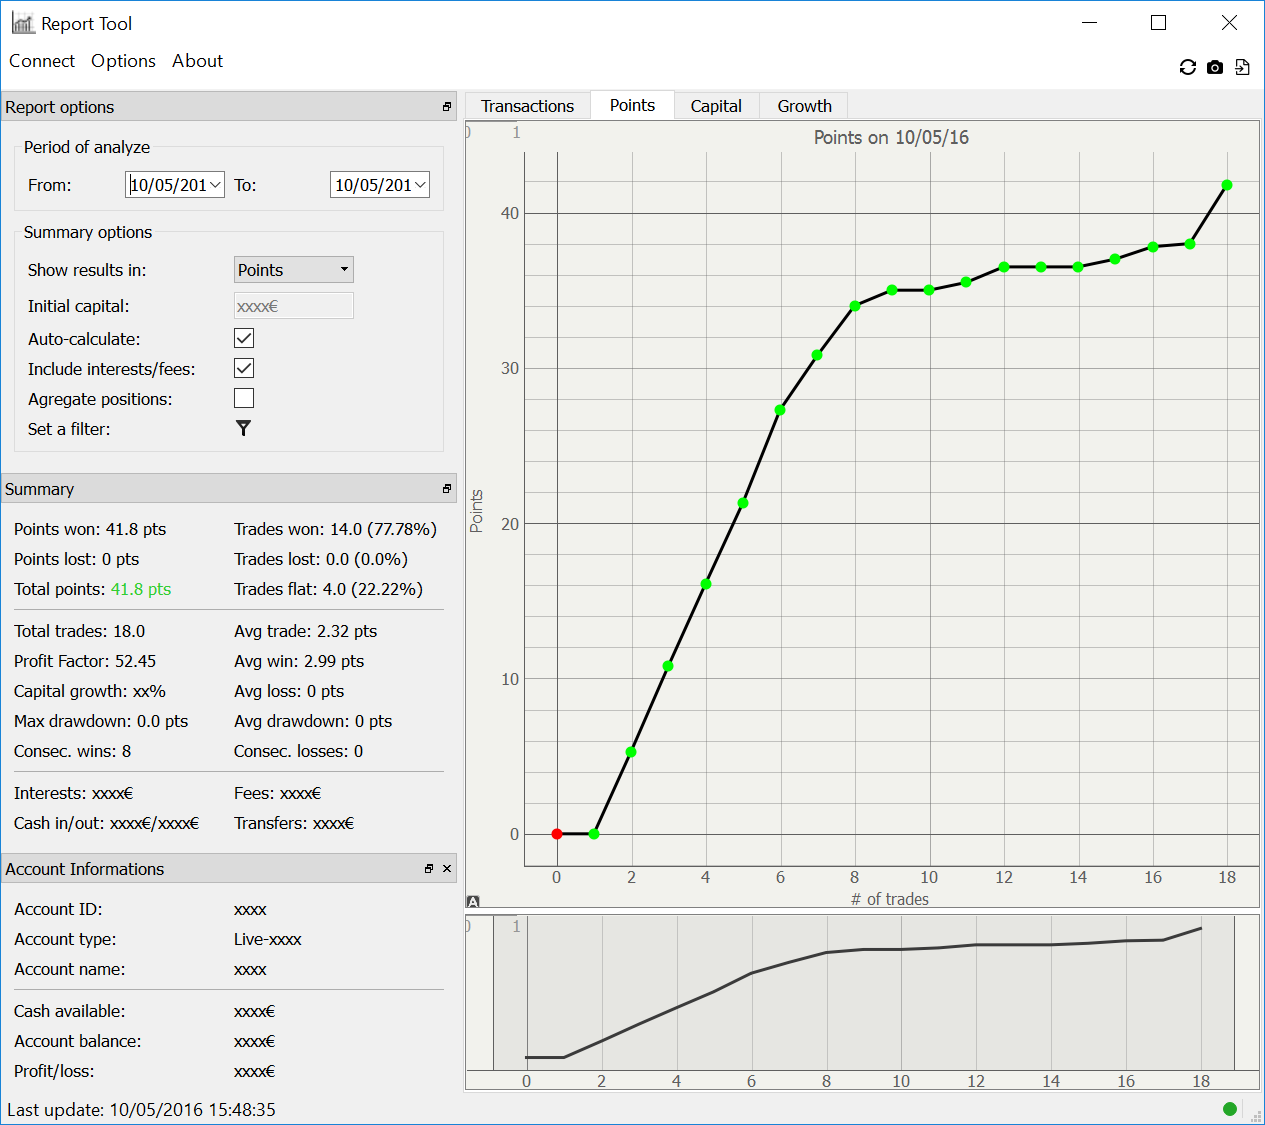The height and width of the screenshot is (1125, 1265).
Task: Click the auto-scale 'A' chart button
Action: 473,901
